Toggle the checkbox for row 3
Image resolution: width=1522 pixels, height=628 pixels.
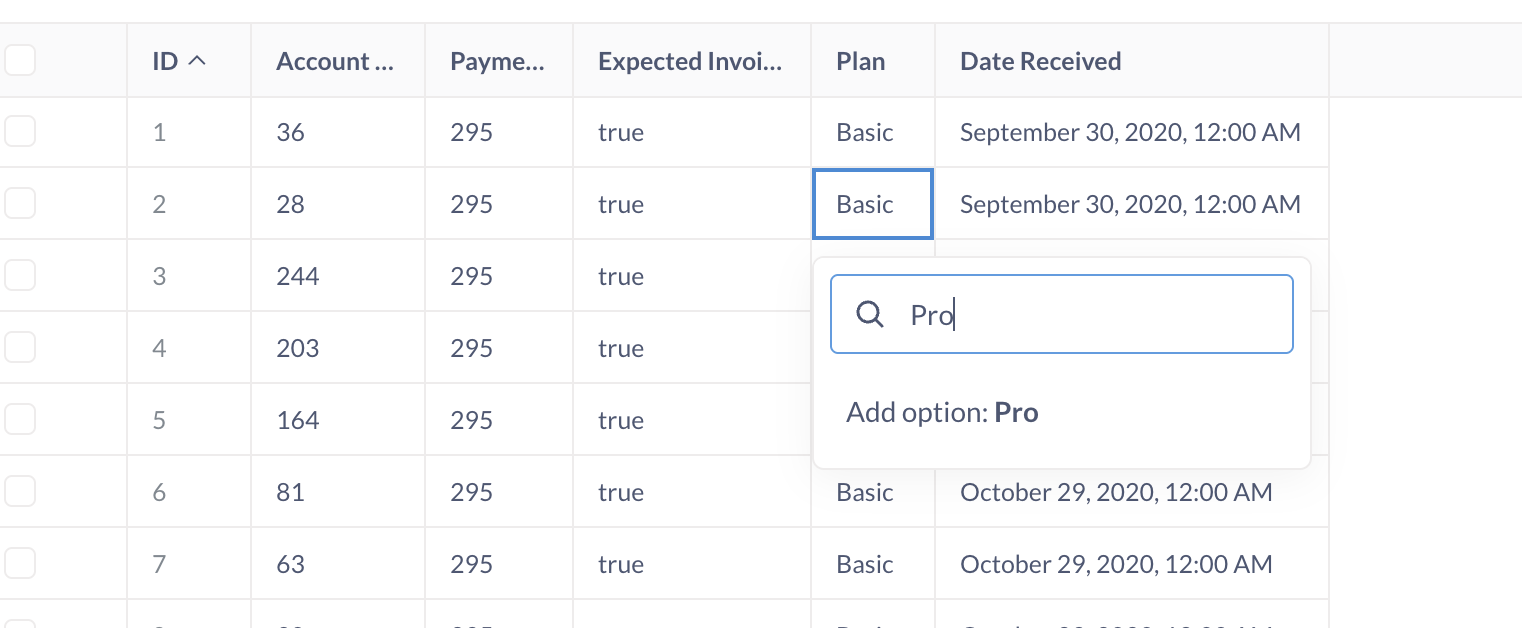pos(20,275)
